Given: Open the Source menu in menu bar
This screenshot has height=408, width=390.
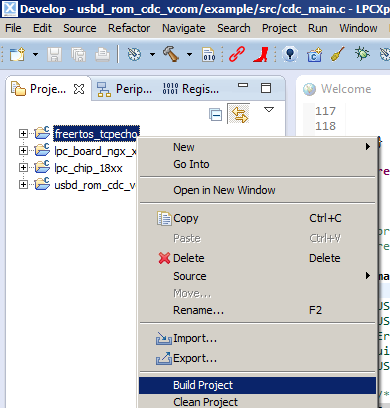Looking at the screenshot, I should 80,28.
